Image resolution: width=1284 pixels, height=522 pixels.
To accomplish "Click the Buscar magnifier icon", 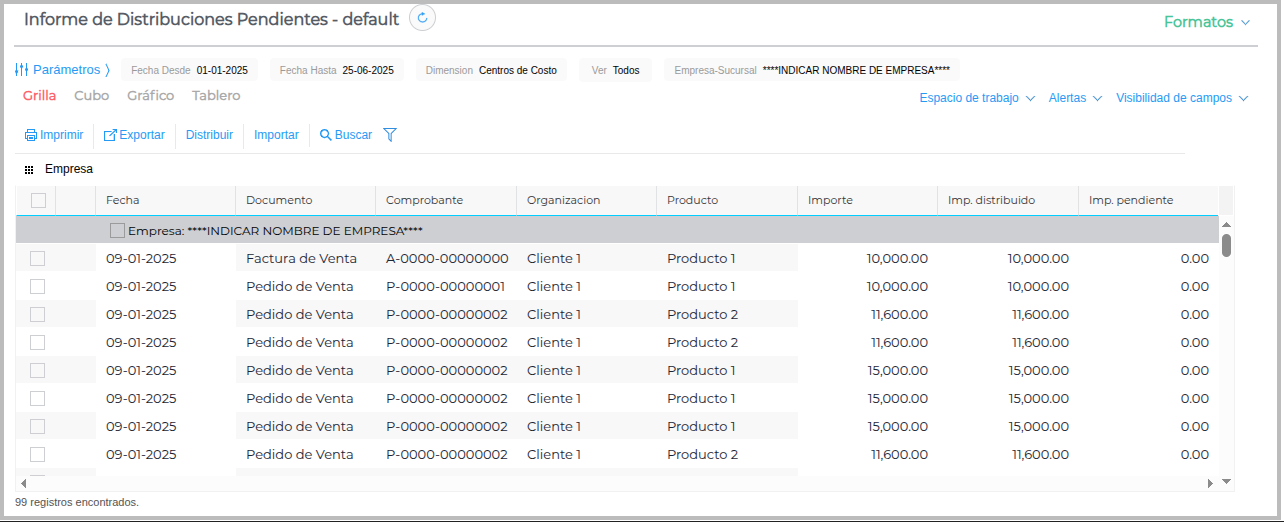I will click(x=325, y=135).
